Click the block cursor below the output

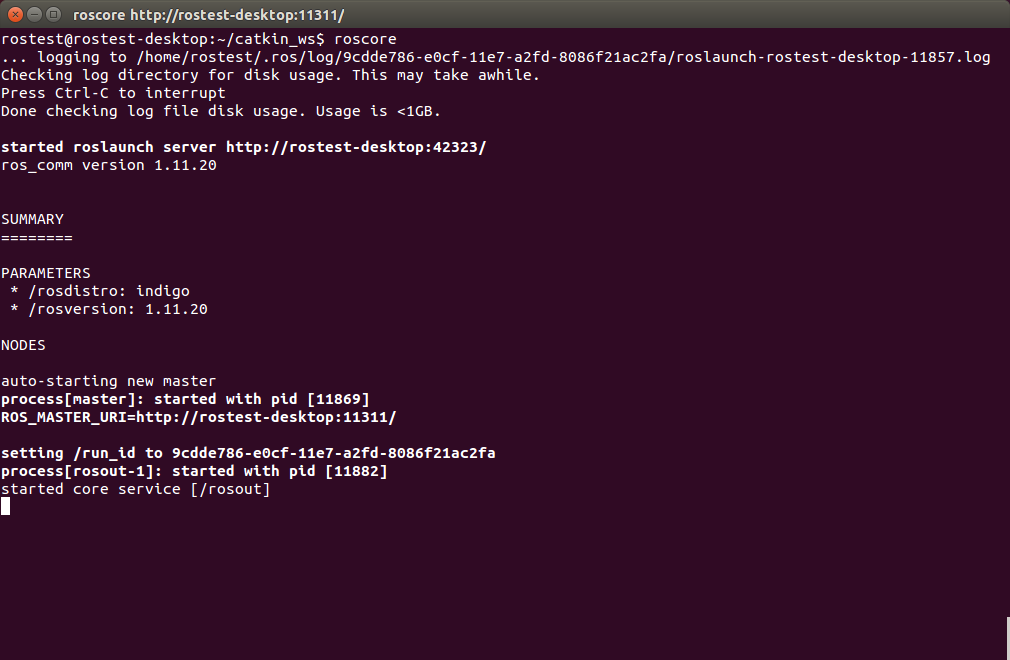[x=6, y=507]
